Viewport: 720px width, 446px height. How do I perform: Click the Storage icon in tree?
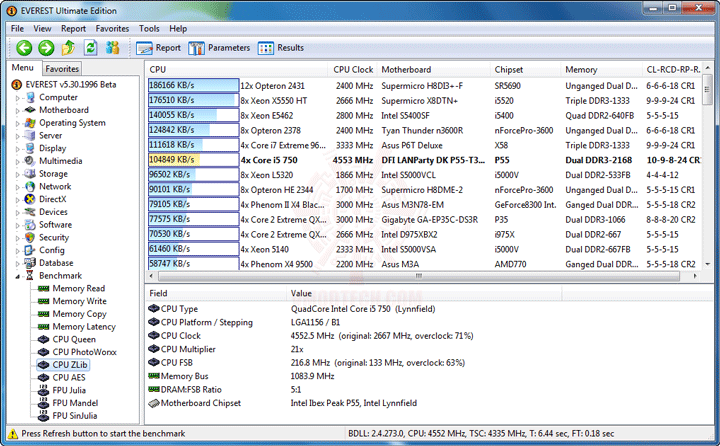[30, 174]
